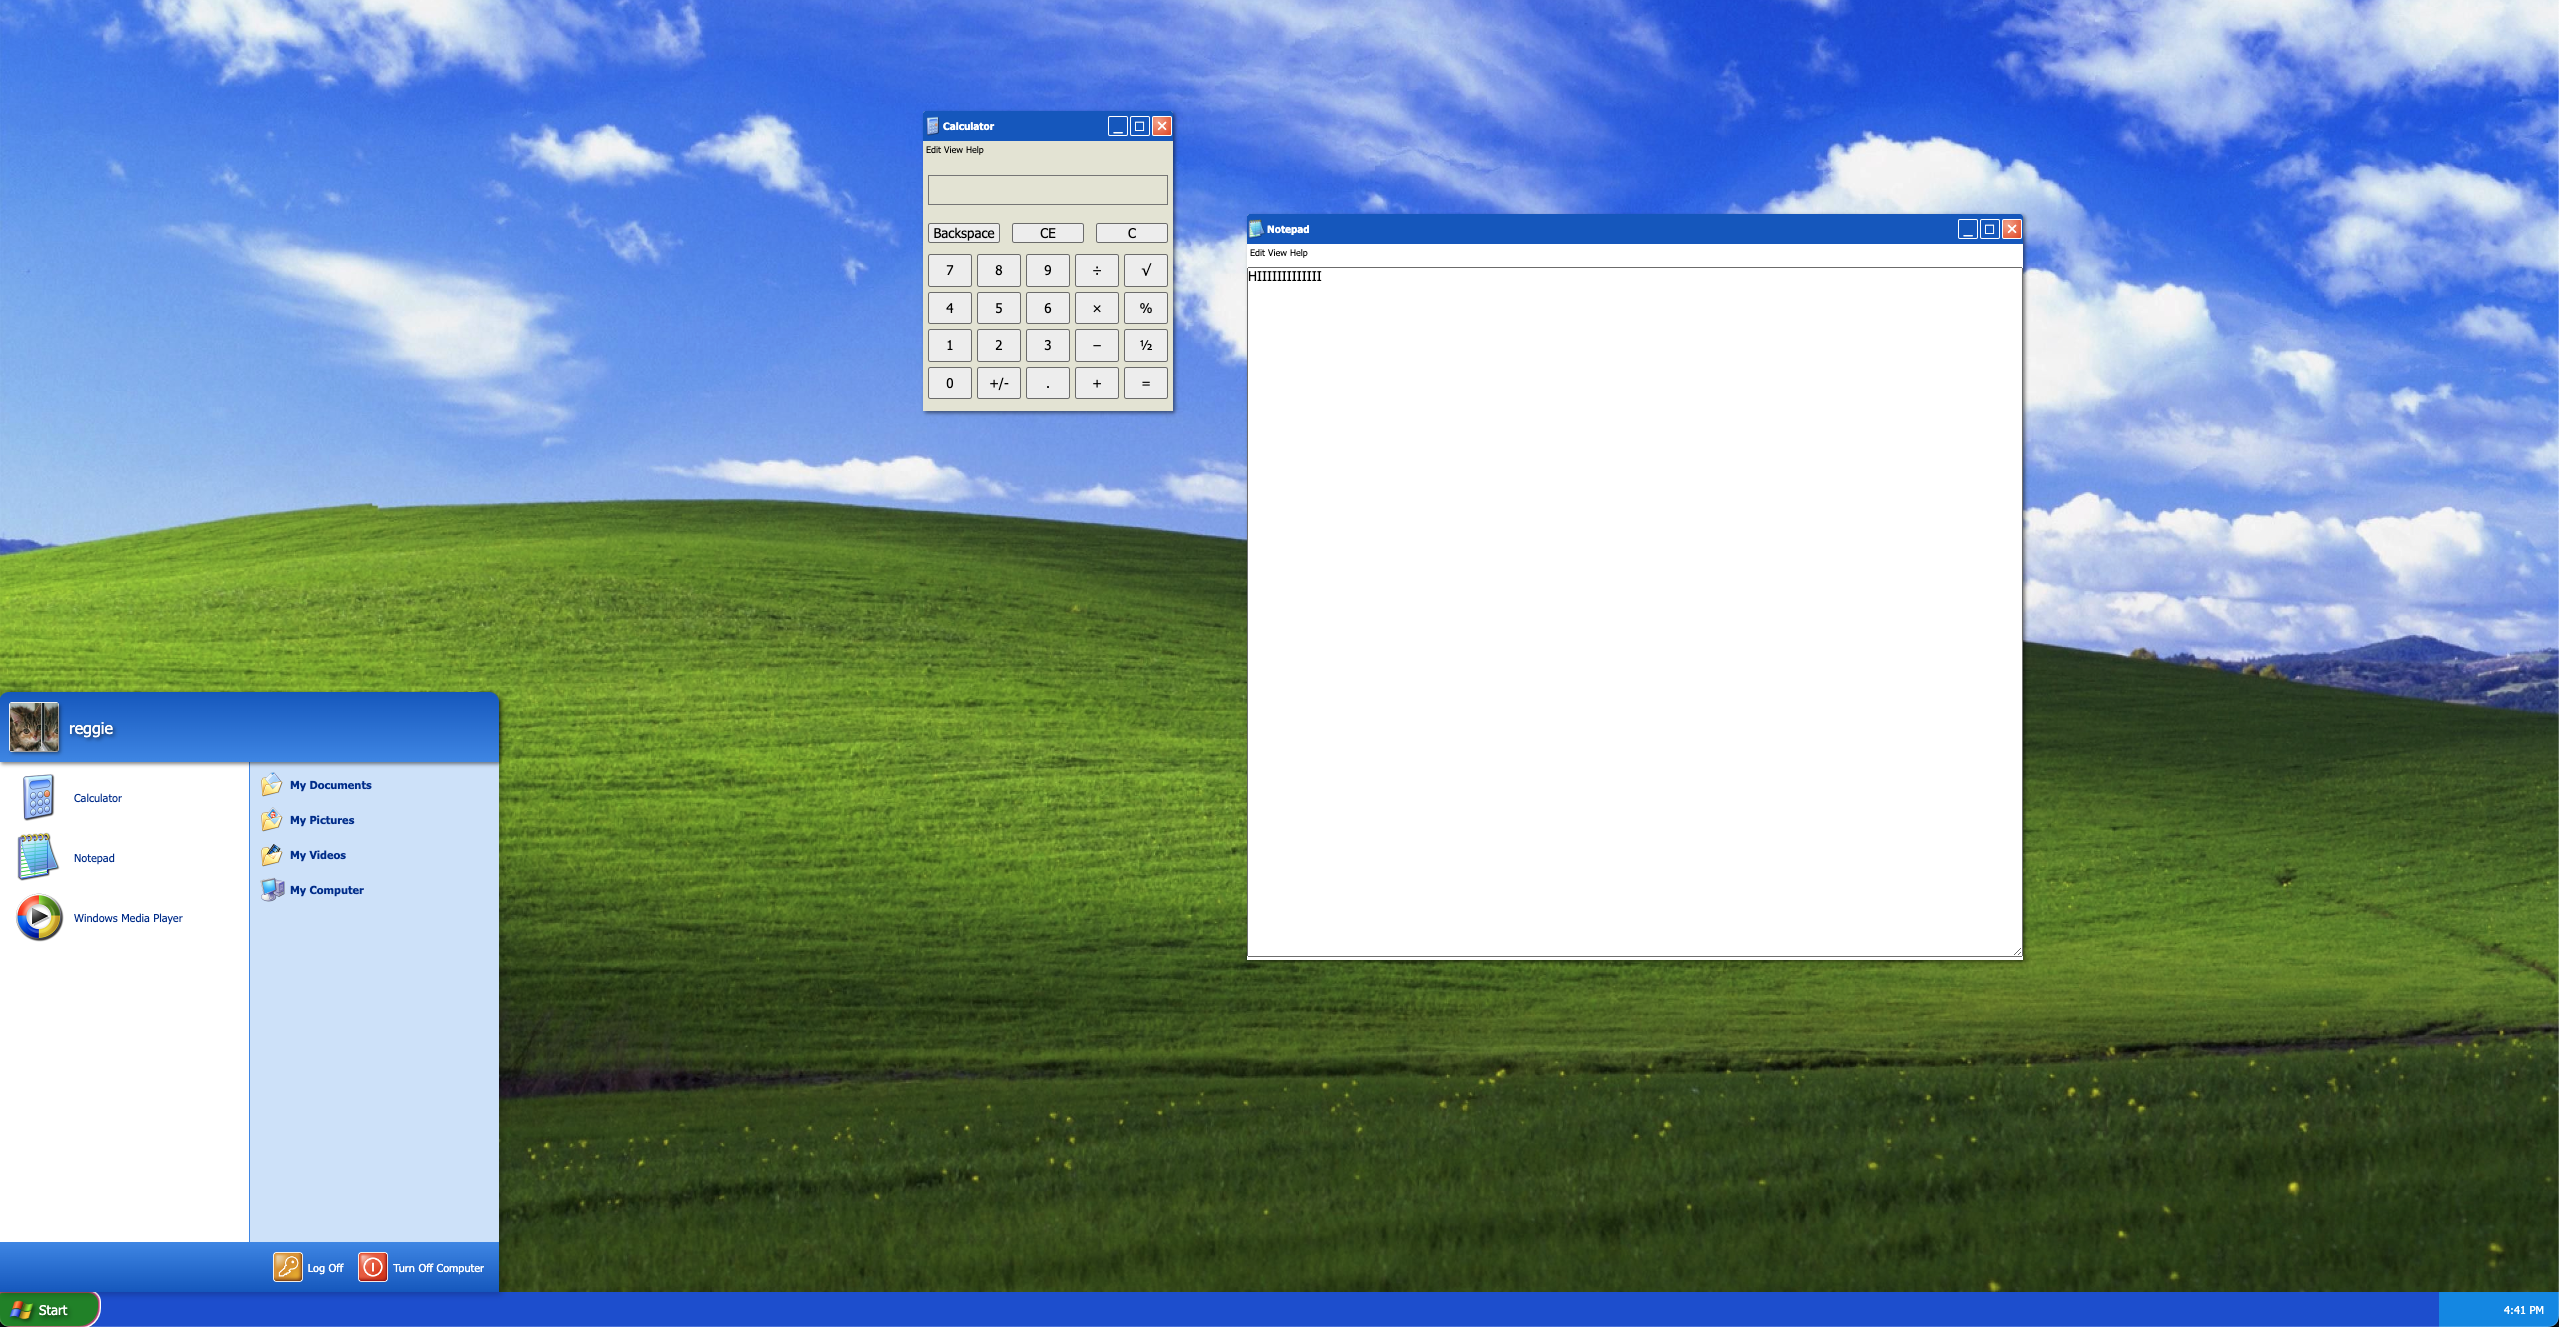Click the Log Off key icon
The image size is (2559, 1327).
pyautogui.click(x=288, y=1267)
